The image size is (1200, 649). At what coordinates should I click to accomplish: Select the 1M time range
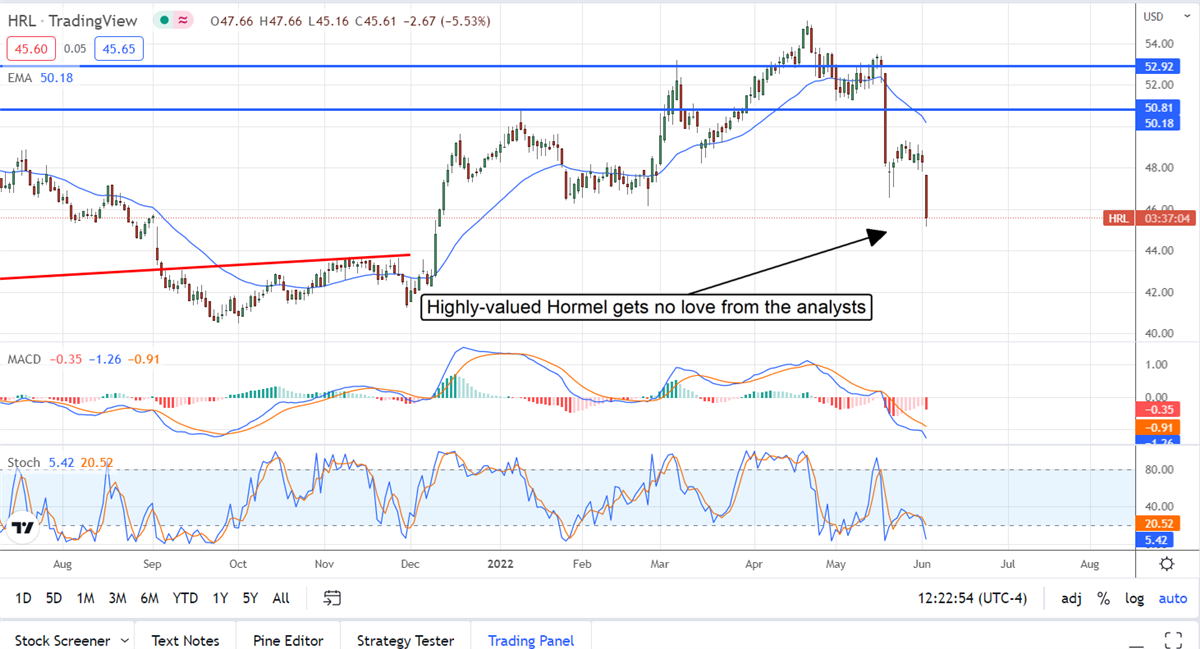point(85,598)
